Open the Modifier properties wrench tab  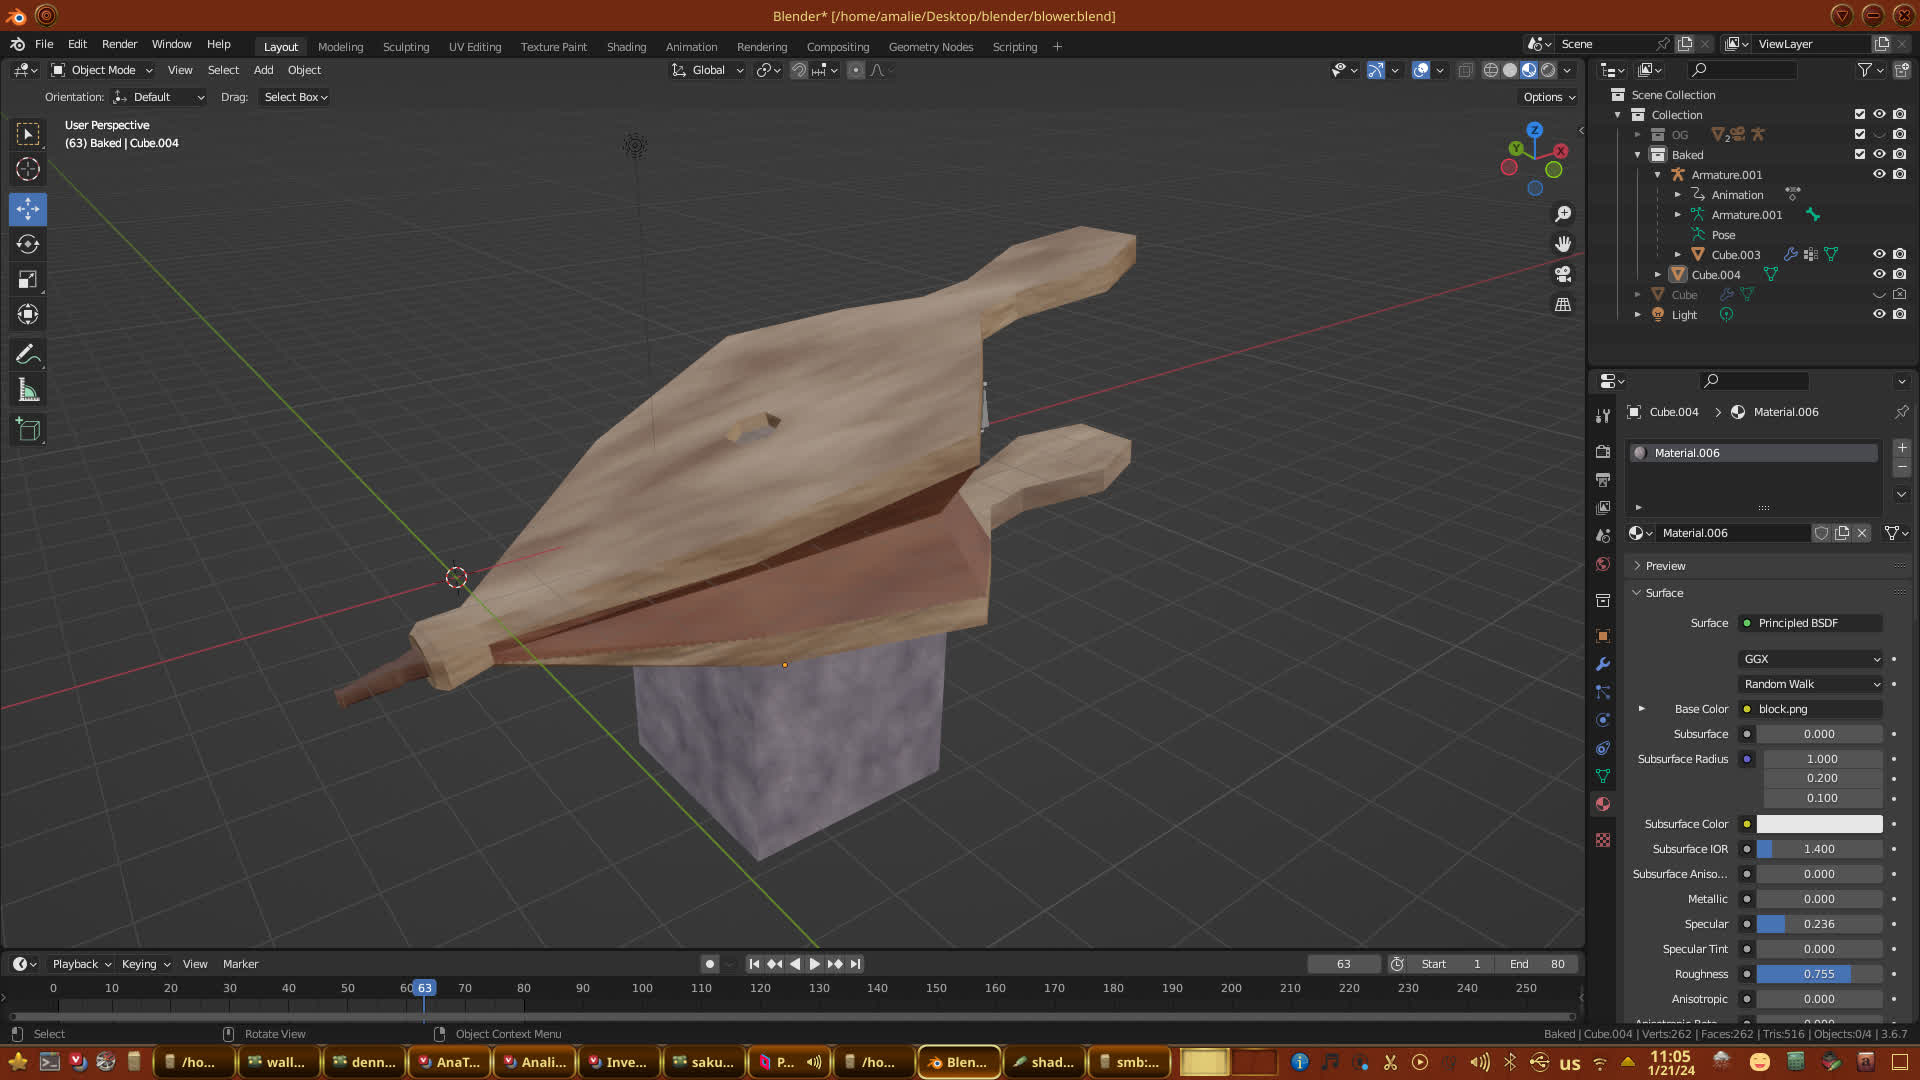click(x=1603, y=664)
